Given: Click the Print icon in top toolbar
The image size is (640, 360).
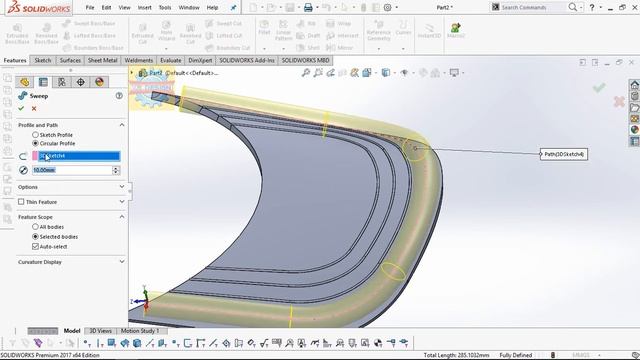Looking at the screenshot, I should (308, 7).
